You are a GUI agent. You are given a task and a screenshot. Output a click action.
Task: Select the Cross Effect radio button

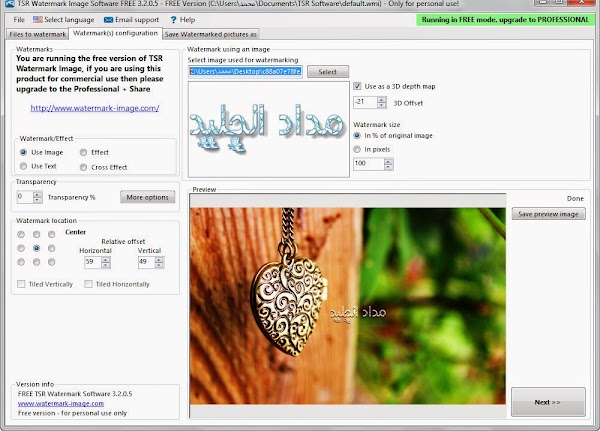pos(83,167)
